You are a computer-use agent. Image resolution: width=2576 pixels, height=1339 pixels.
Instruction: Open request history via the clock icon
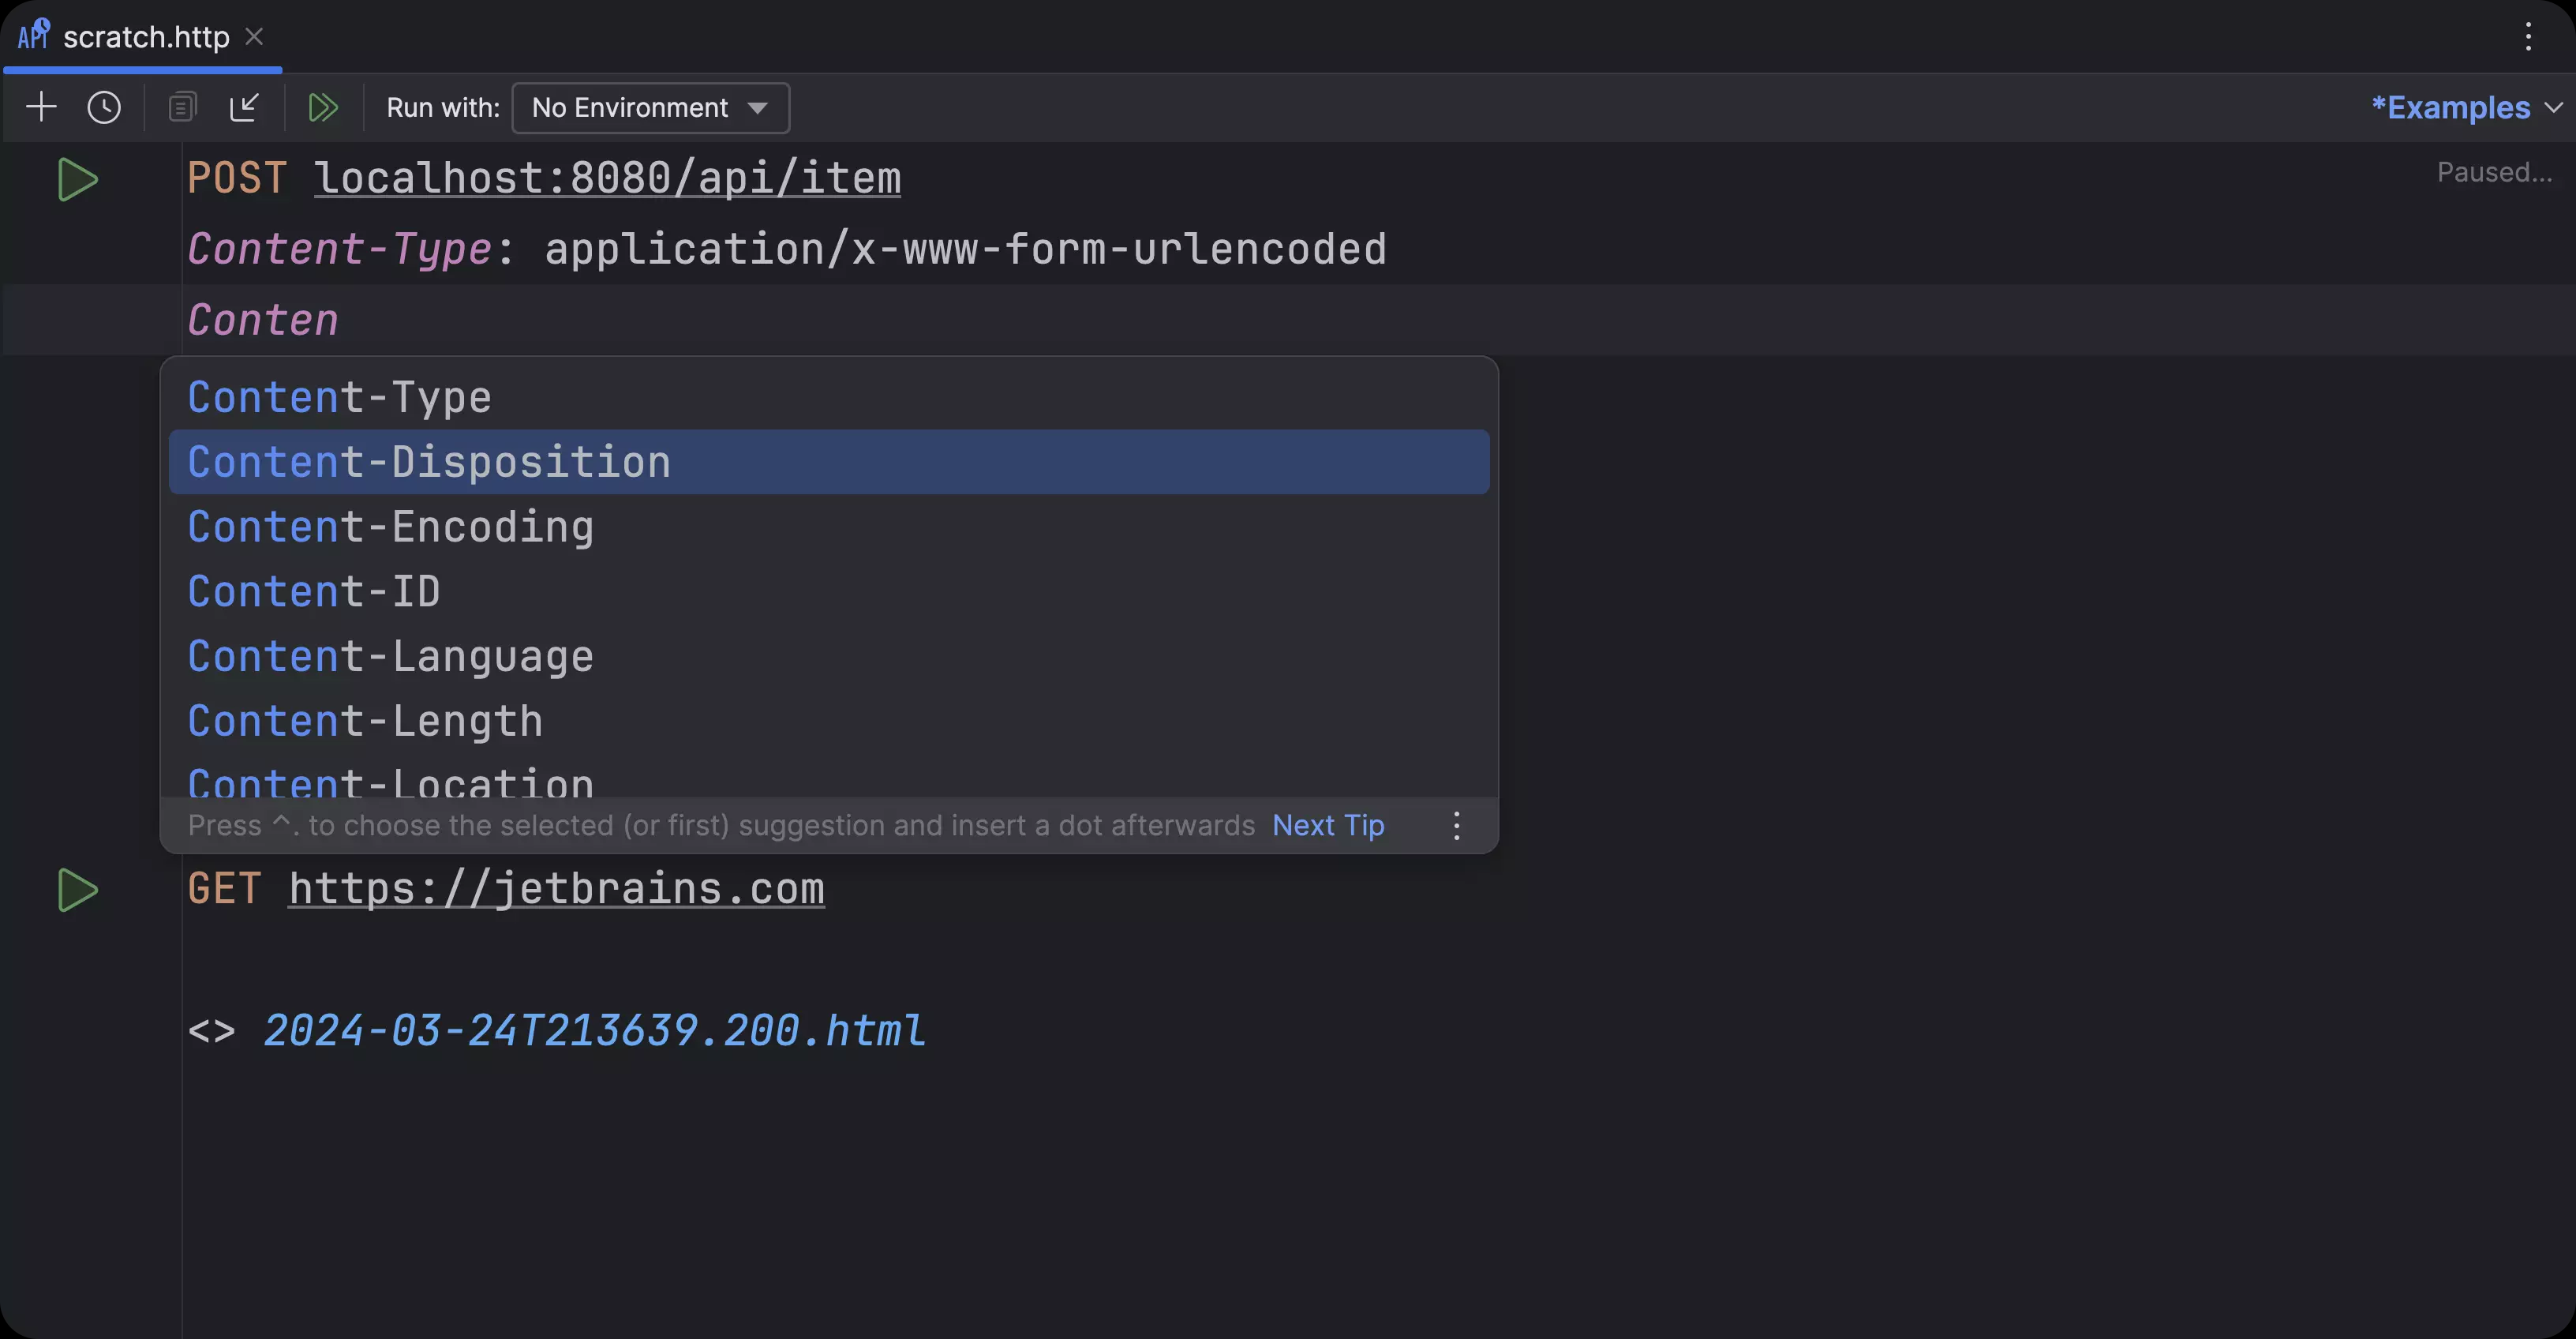click(x=104, y=107)
